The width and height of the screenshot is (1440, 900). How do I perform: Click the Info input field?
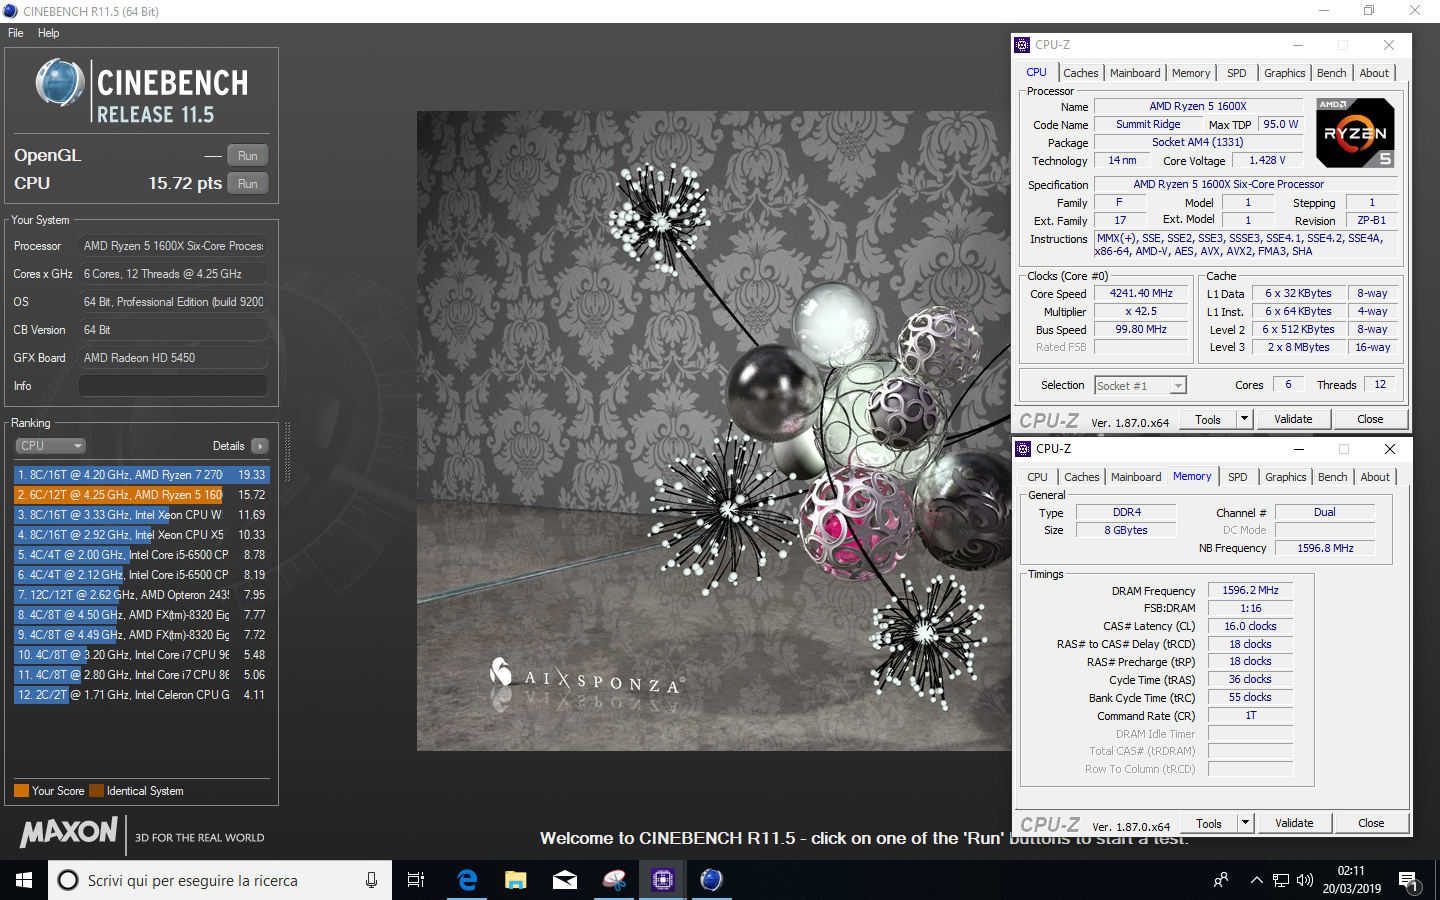[x=173, y=385]
